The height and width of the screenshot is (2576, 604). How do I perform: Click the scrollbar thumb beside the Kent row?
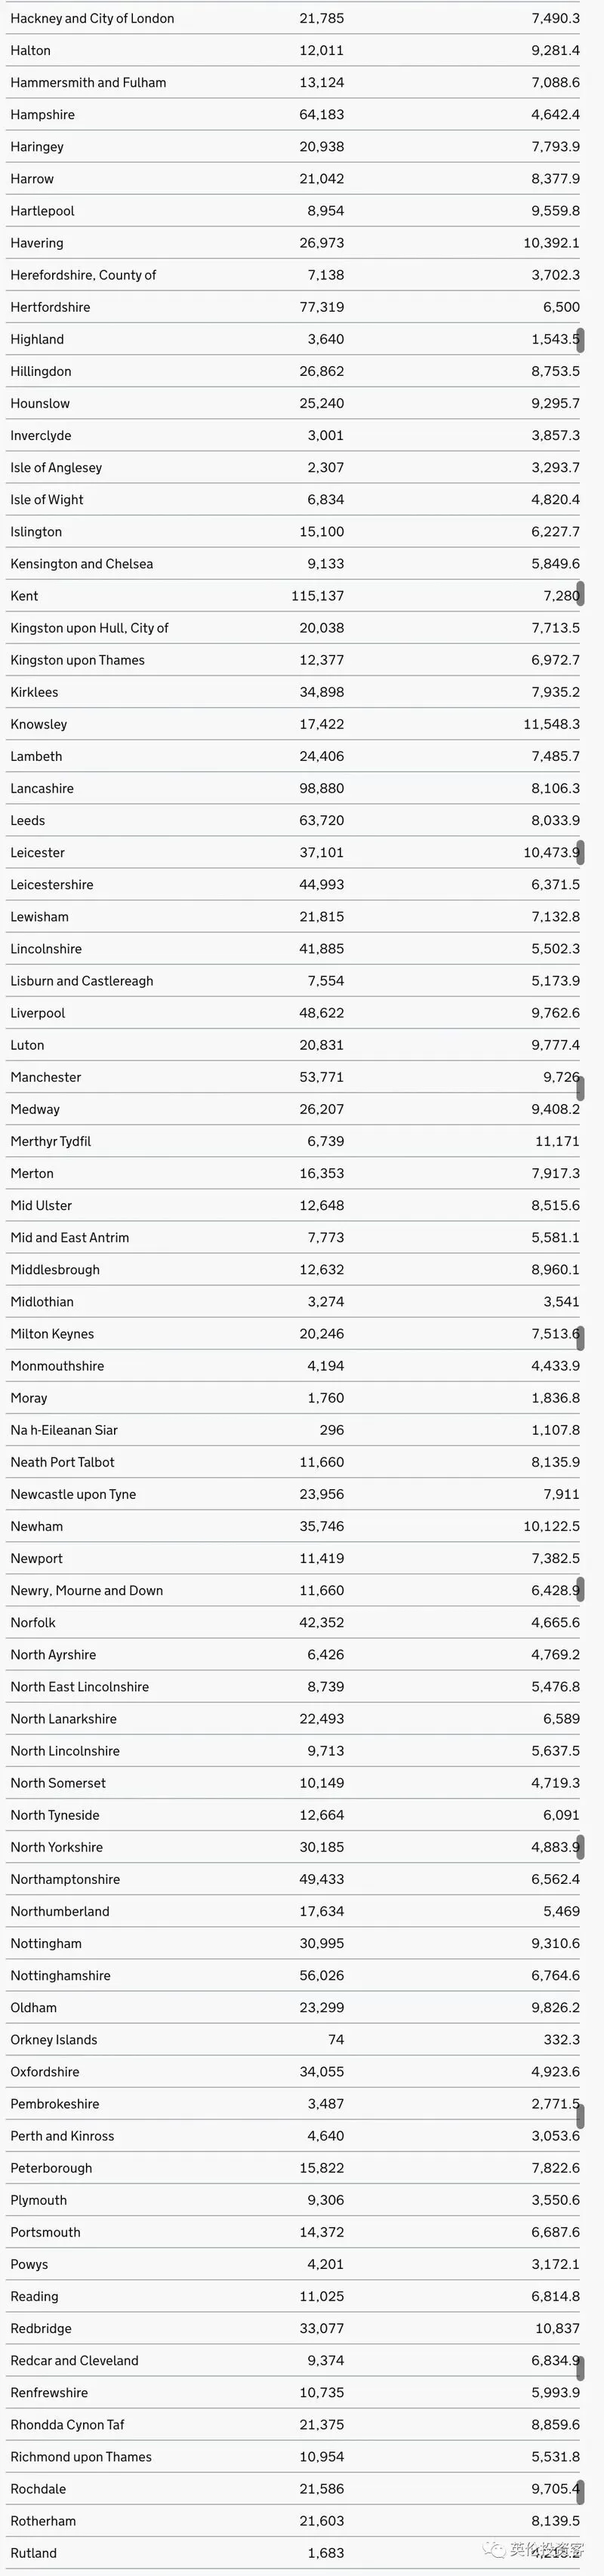pyautogui.click(x=580, y=592)
